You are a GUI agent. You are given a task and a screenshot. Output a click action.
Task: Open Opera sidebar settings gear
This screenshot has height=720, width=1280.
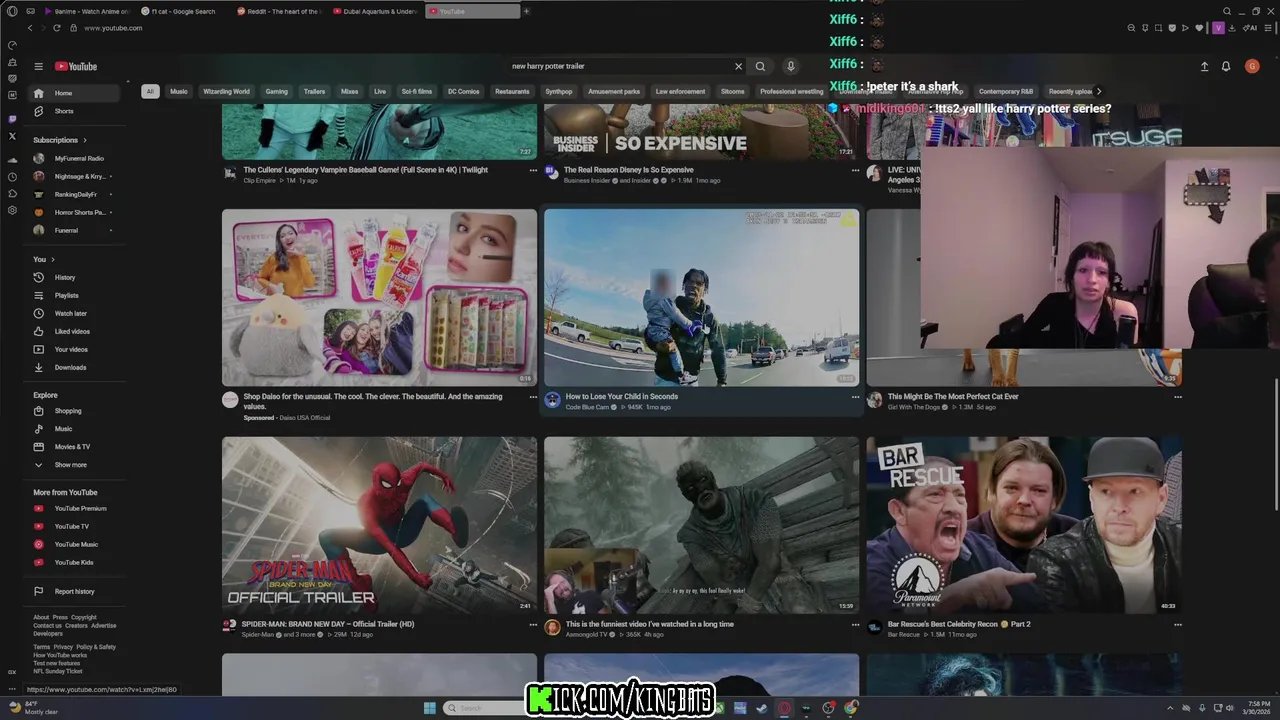pos(12,211)
